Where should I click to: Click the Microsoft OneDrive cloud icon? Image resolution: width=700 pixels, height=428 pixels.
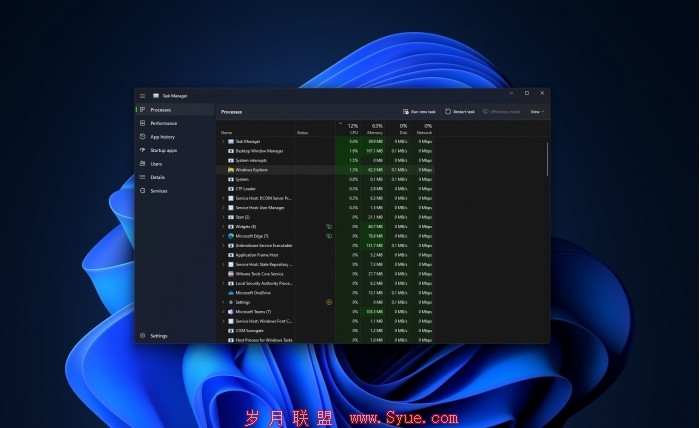(x=231, y=293)
